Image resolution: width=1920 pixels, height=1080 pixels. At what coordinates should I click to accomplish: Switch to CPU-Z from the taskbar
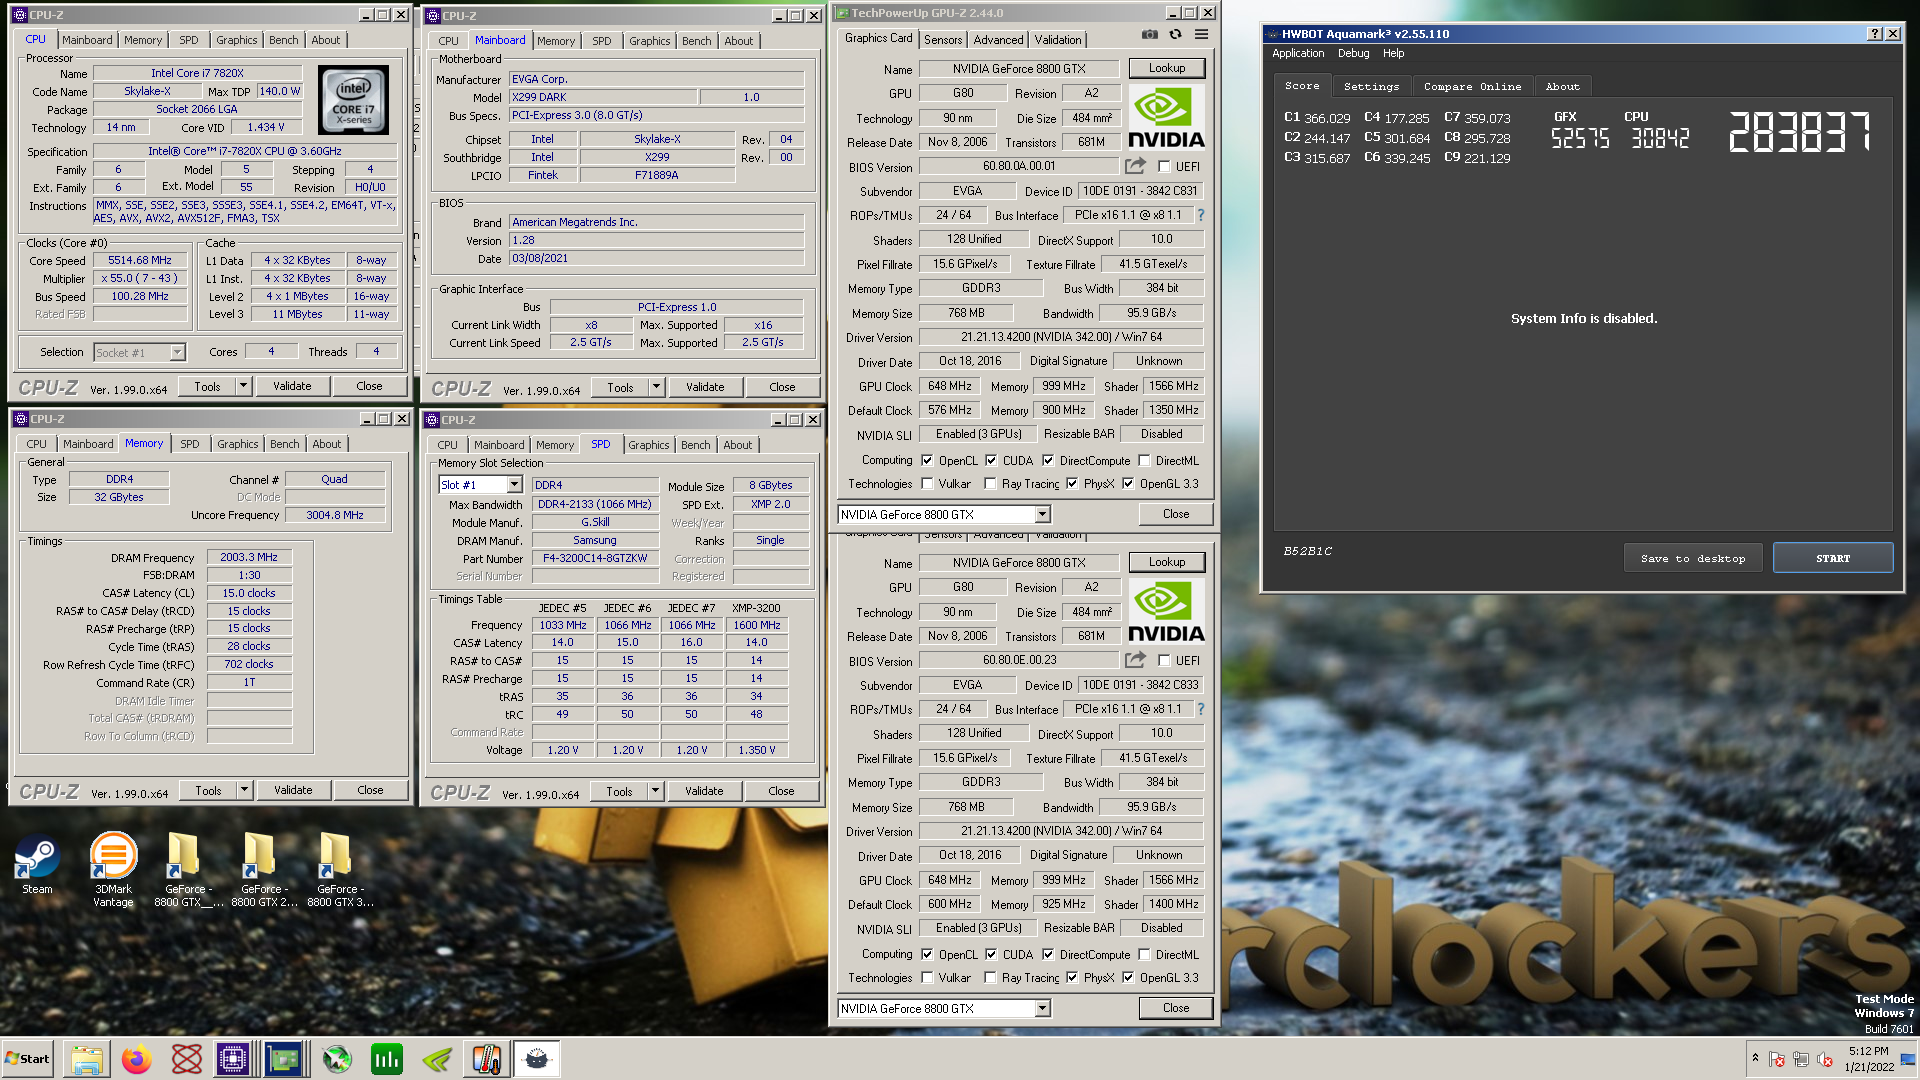[233, 1059]
